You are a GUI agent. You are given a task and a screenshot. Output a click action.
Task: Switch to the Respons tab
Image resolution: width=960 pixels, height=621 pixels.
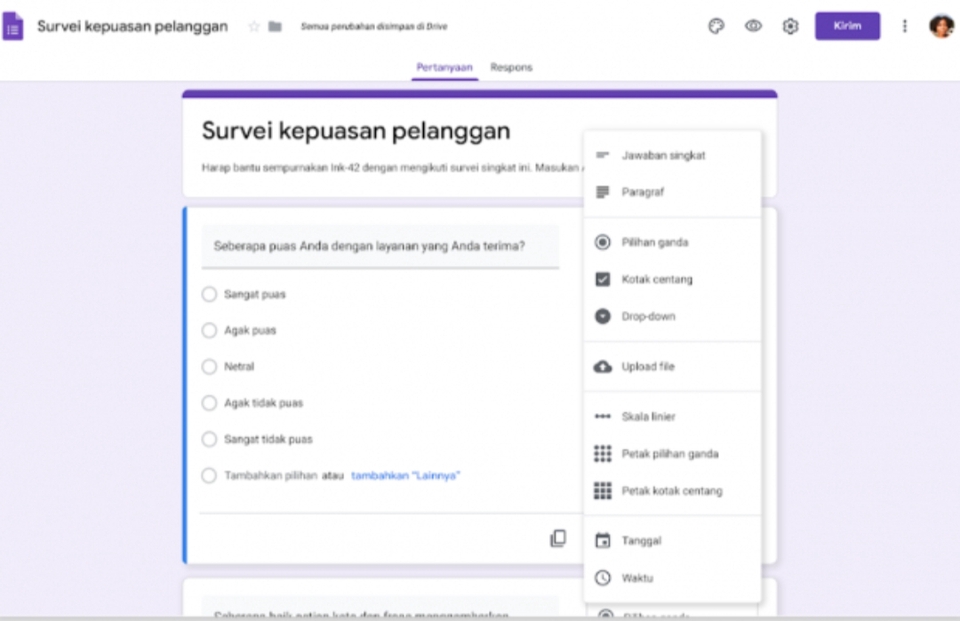pos(510,67)
